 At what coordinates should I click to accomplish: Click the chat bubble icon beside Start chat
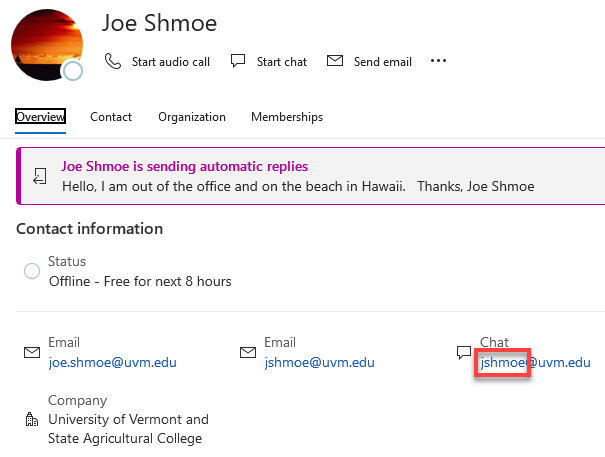(238, 61)
